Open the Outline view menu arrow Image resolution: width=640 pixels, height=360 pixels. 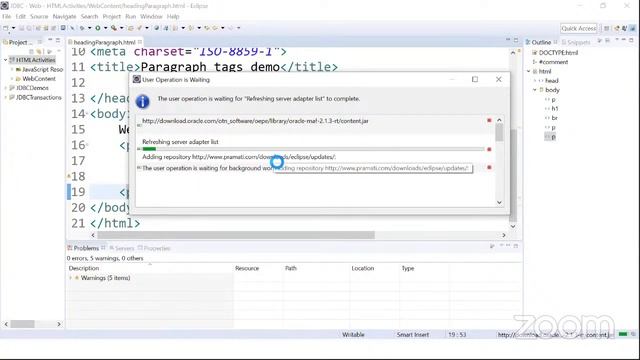point(617,40)
